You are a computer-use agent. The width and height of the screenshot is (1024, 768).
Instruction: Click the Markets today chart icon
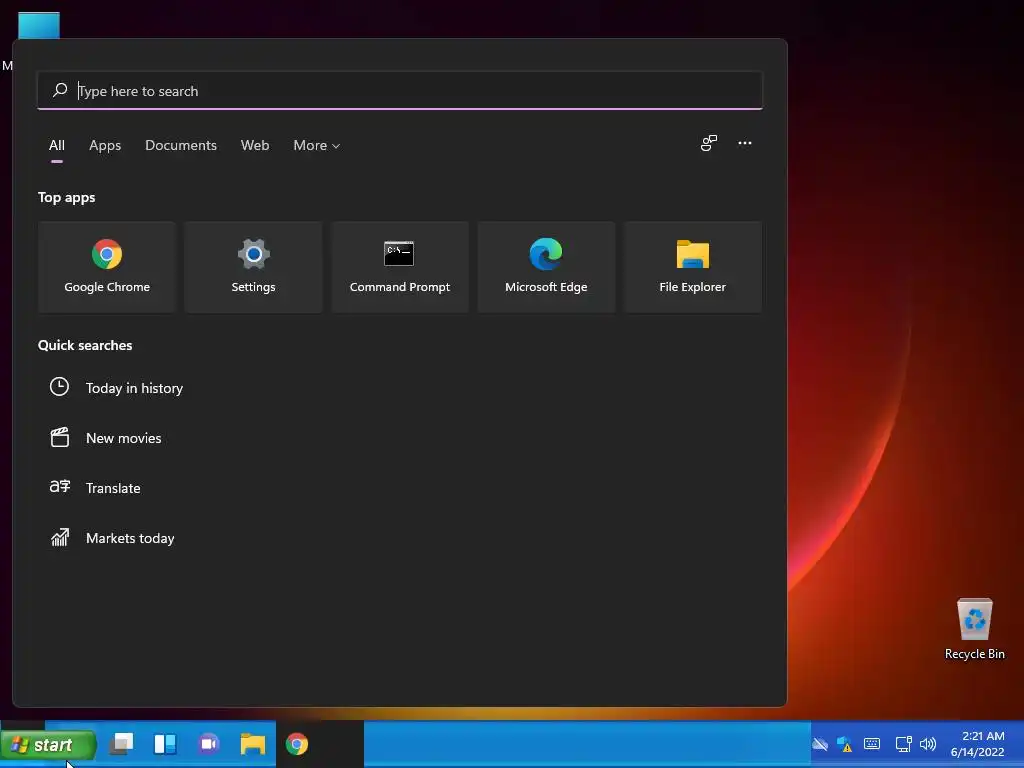tap(60, 537)
